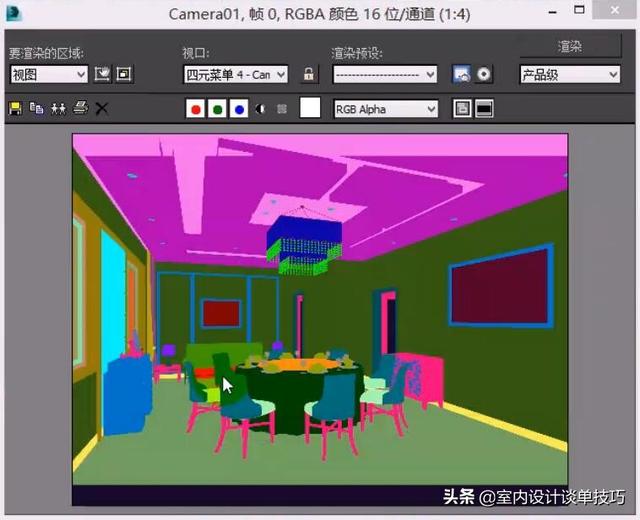Click the Save Image floppy disk icon
640x520 pixels.
tap(16, 109)
